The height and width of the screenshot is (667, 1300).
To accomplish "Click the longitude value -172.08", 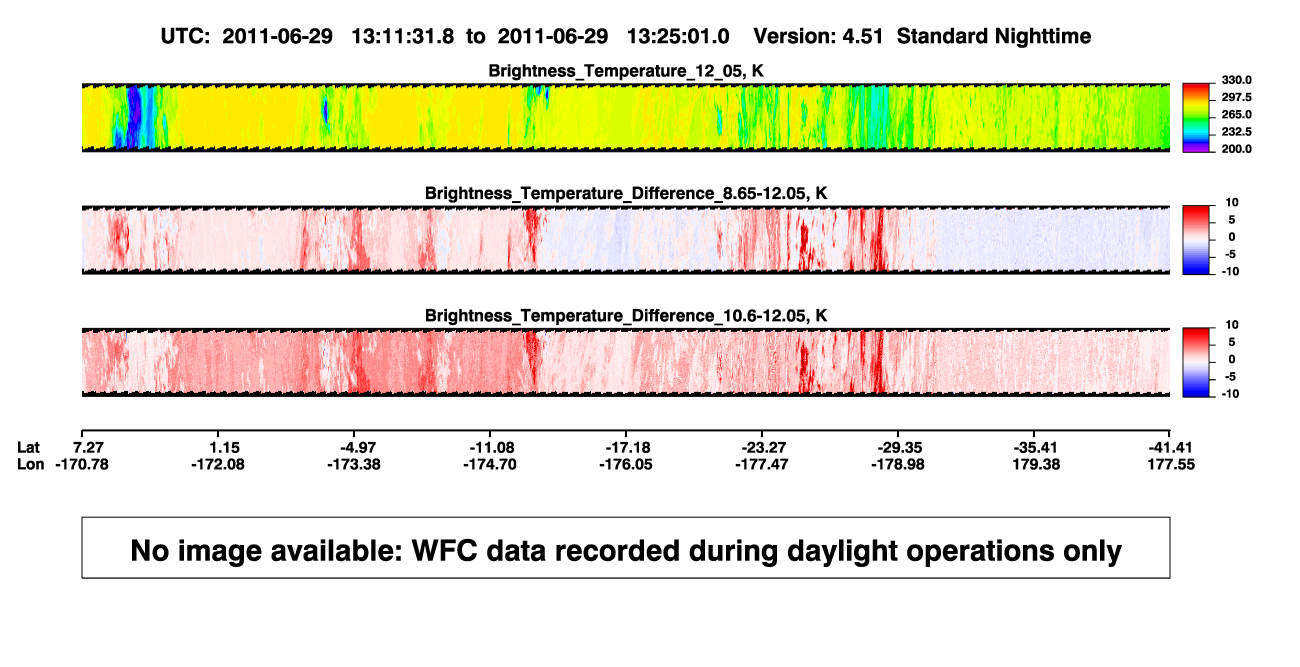I will (x=217, y=464).
